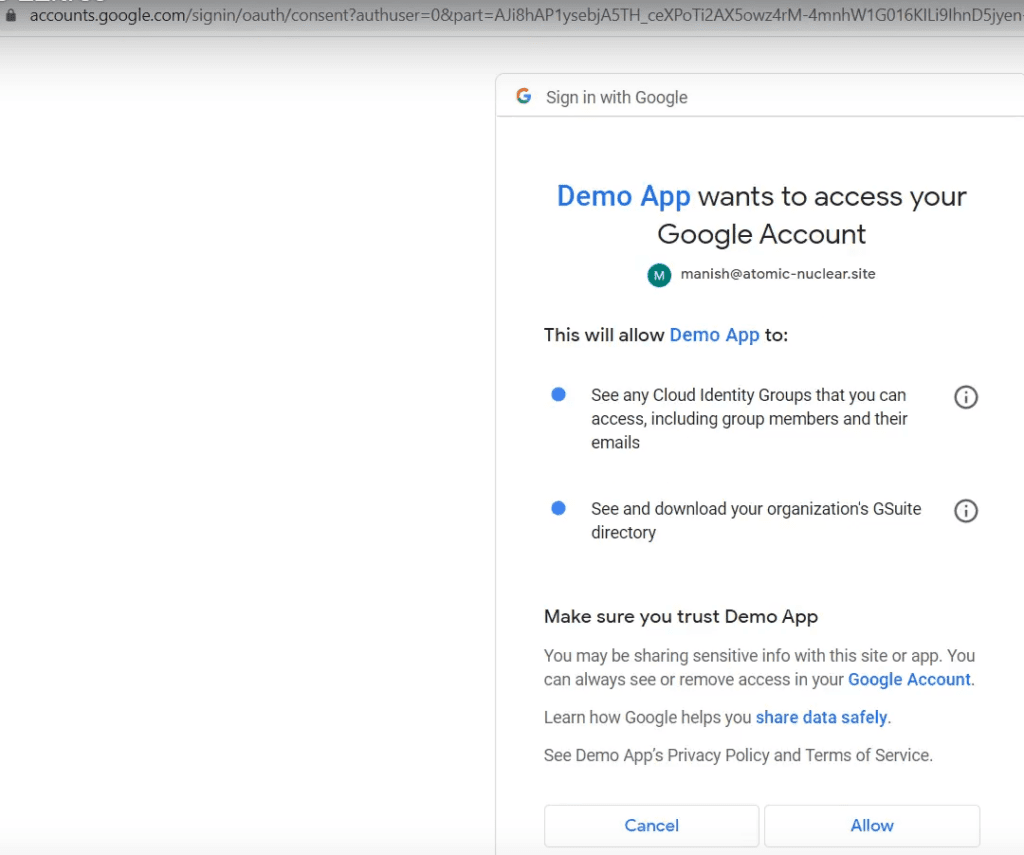Open the 'share data safely' link

(822, 718)
